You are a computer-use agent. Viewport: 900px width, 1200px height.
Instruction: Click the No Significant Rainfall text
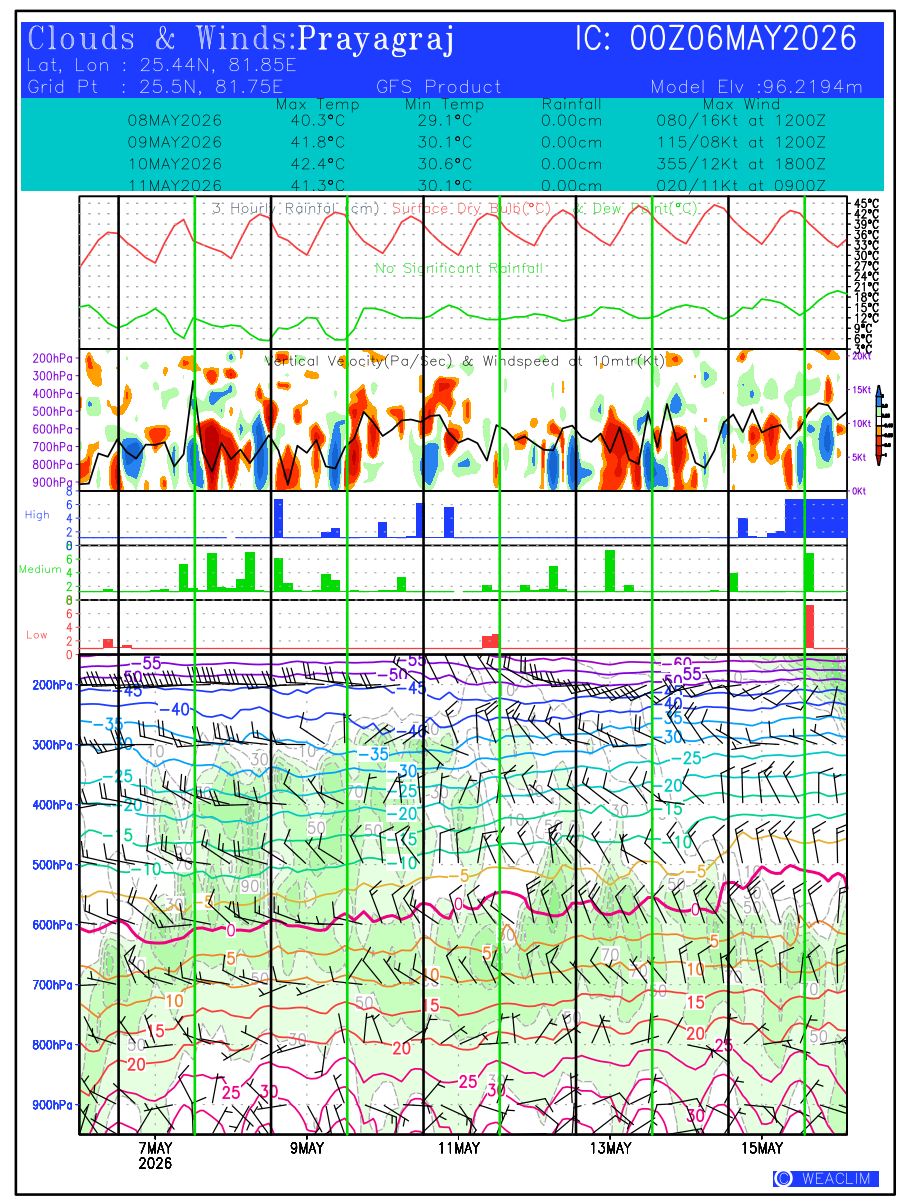(459, 268)
